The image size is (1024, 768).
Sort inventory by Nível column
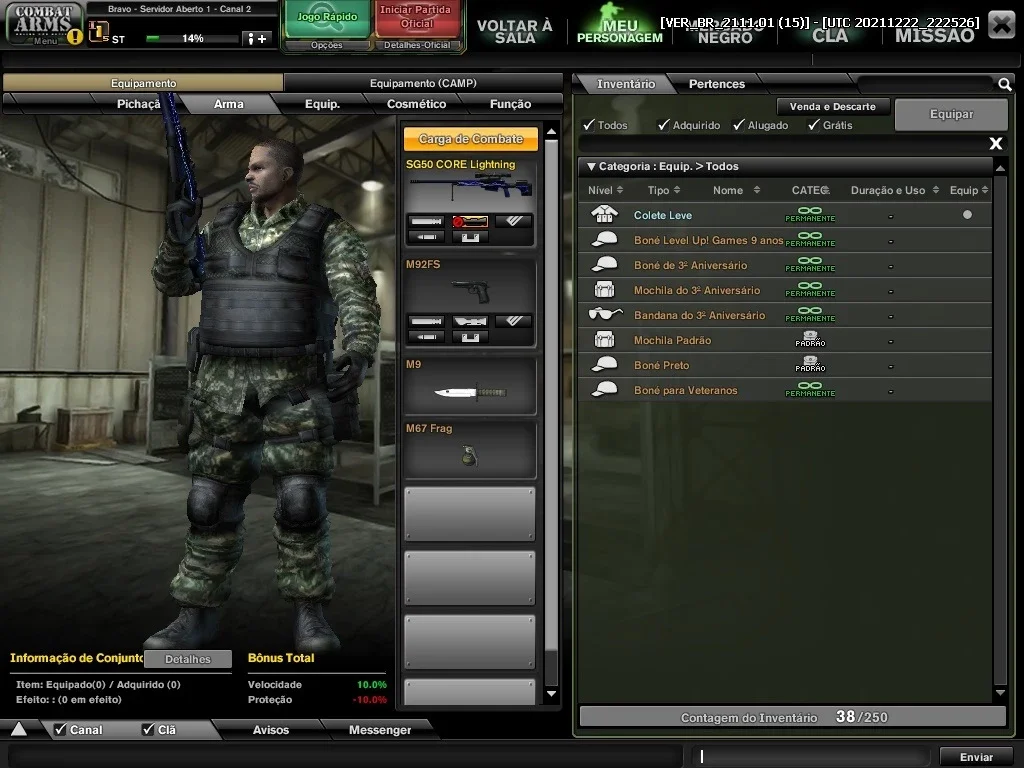coord(605,190)
